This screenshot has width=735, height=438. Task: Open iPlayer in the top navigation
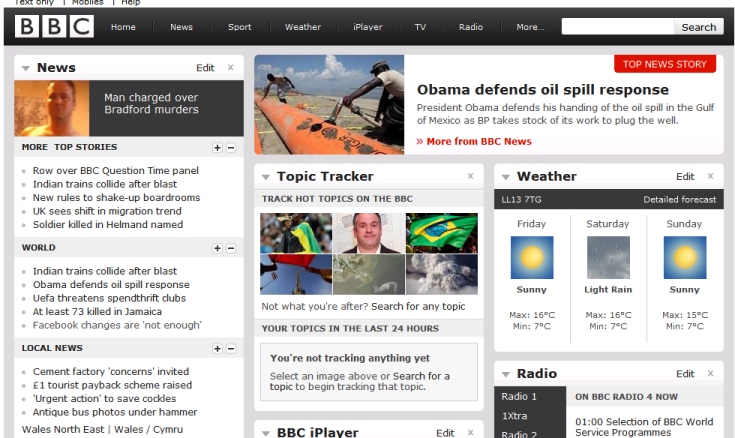368,27
